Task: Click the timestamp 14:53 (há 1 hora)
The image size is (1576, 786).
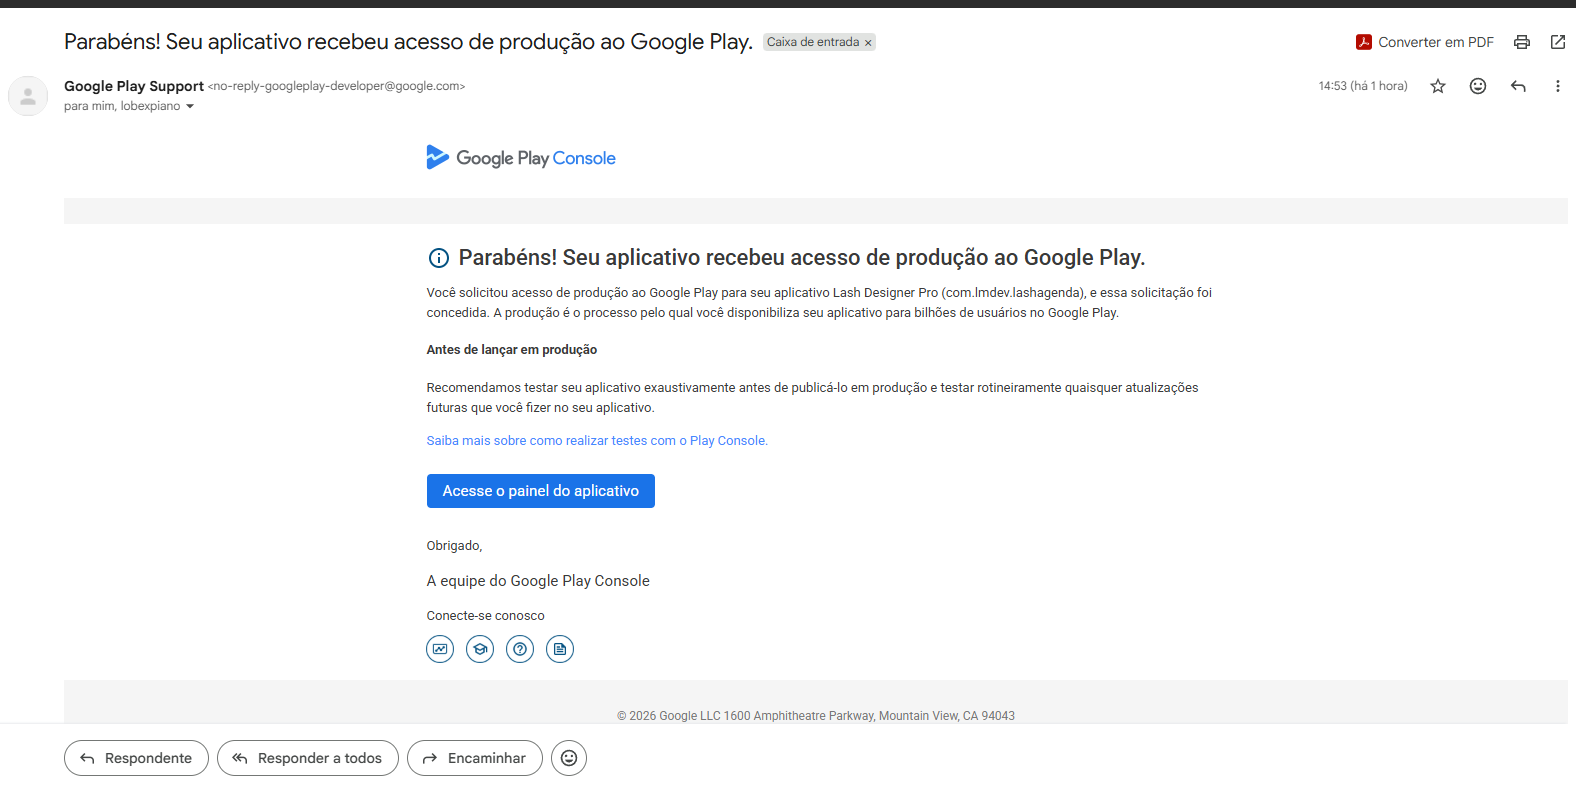Action: tap(1363, 86)
